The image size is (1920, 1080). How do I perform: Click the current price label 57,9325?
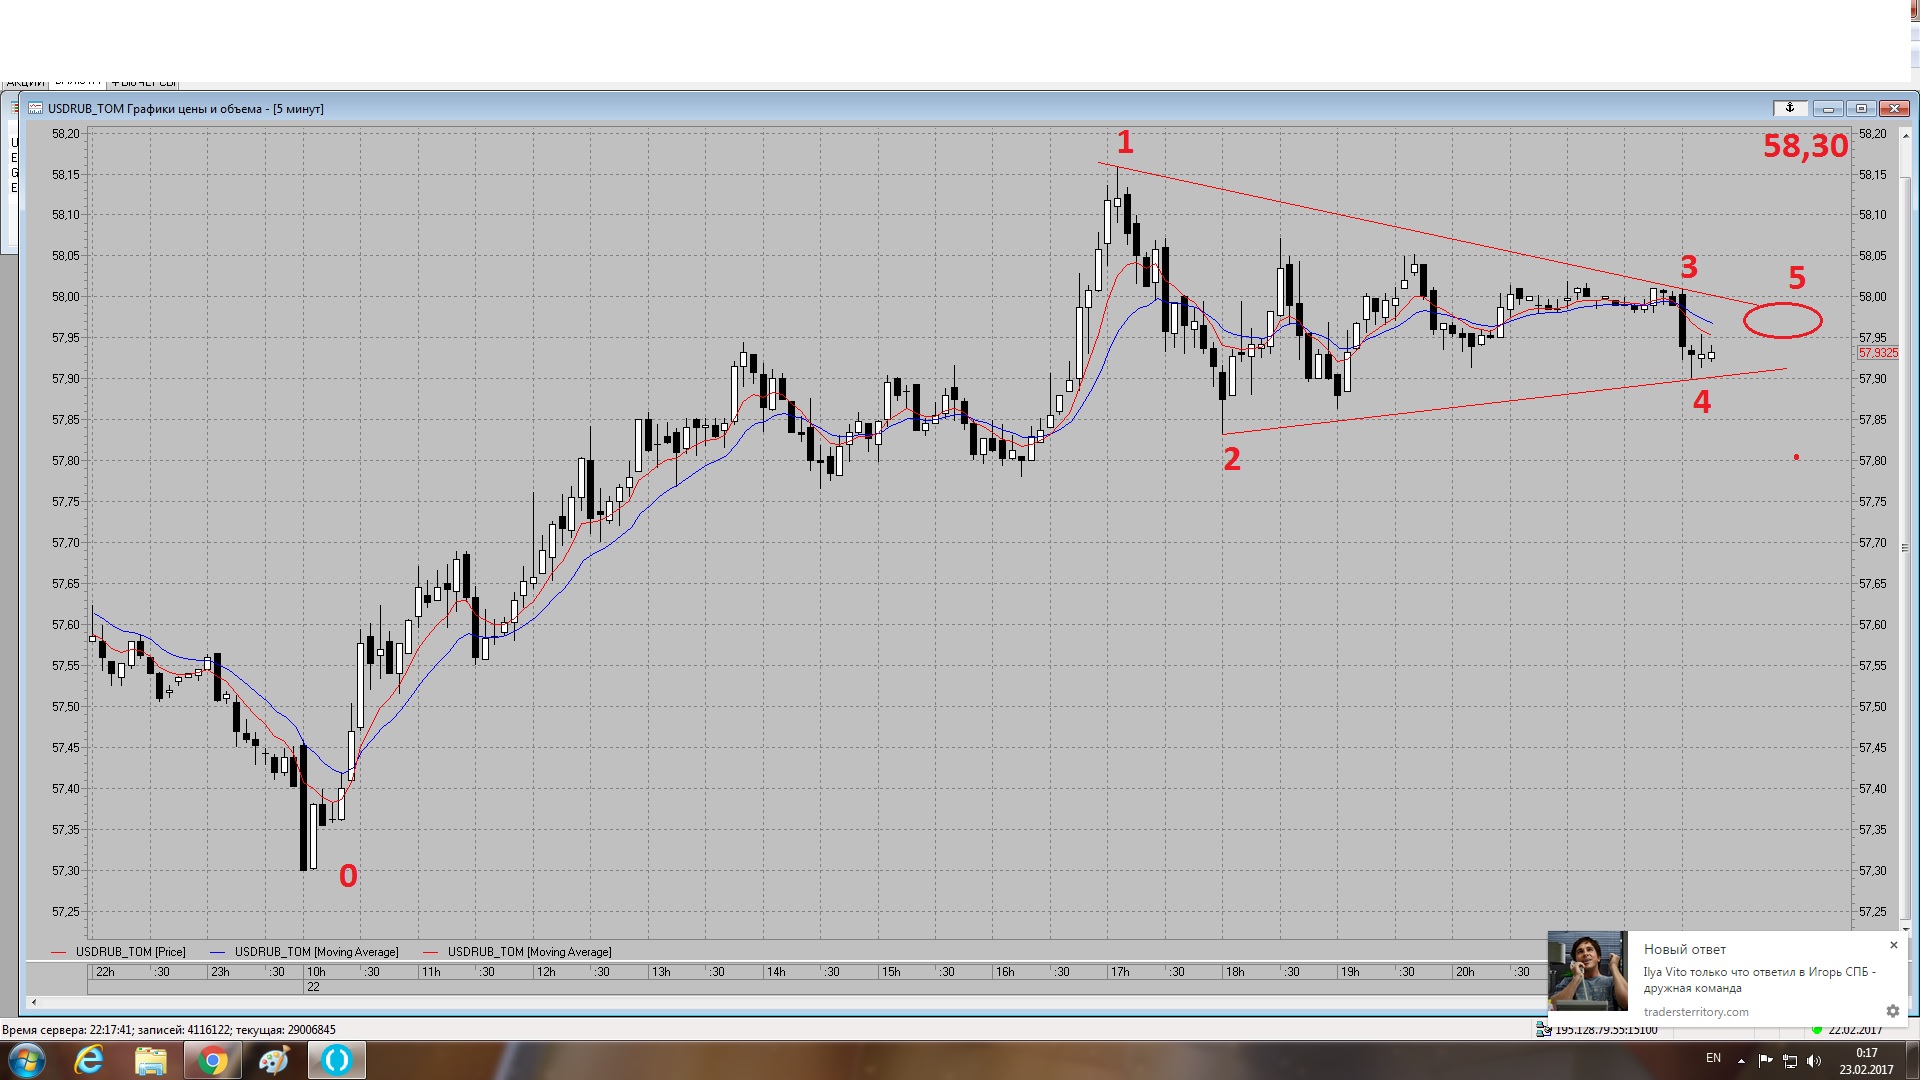coord(1878,353)
